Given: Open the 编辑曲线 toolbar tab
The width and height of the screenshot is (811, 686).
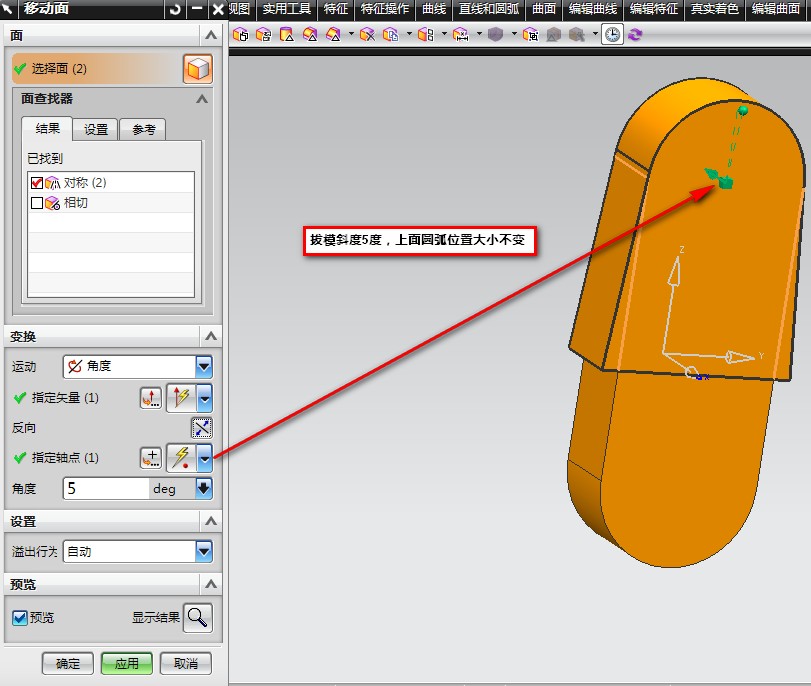Looking at the screenshot, I should coord(593,9).
